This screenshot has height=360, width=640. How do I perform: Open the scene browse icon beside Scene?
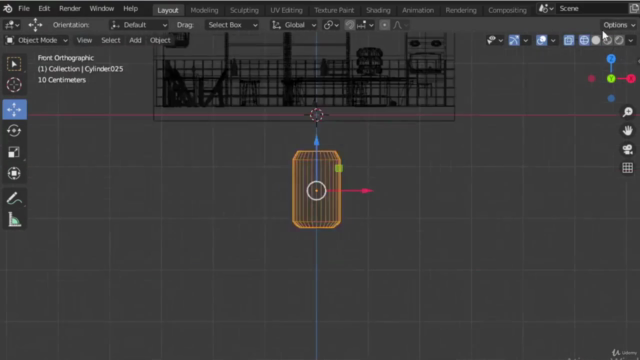(545, 9)
